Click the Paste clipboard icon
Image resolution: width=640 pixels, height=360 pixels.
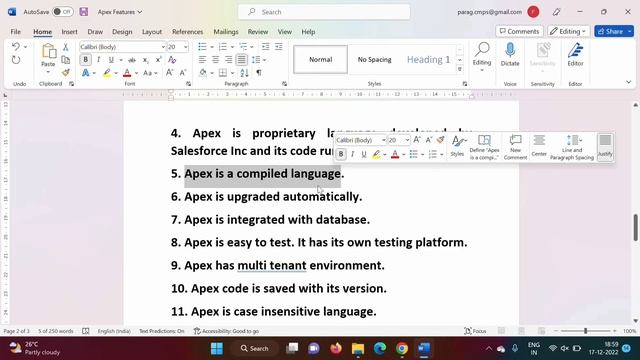click(48, 52)
